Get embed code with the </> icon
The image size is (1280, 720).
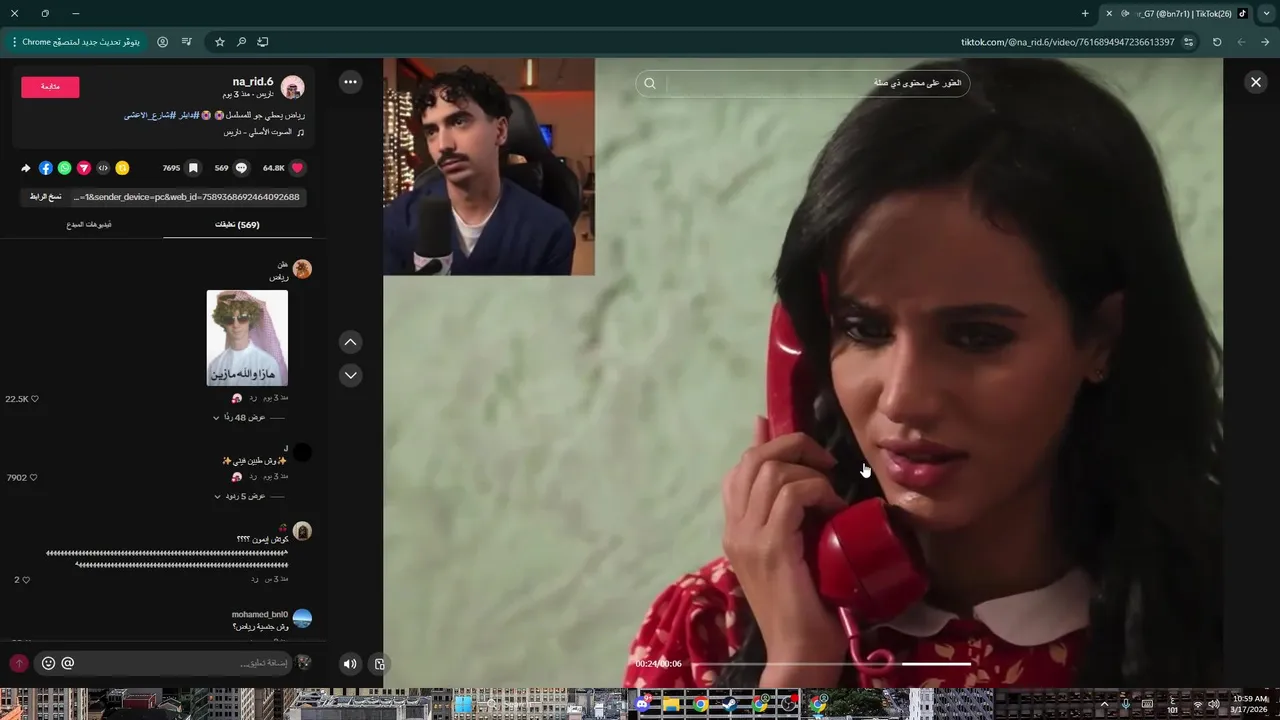103,168
